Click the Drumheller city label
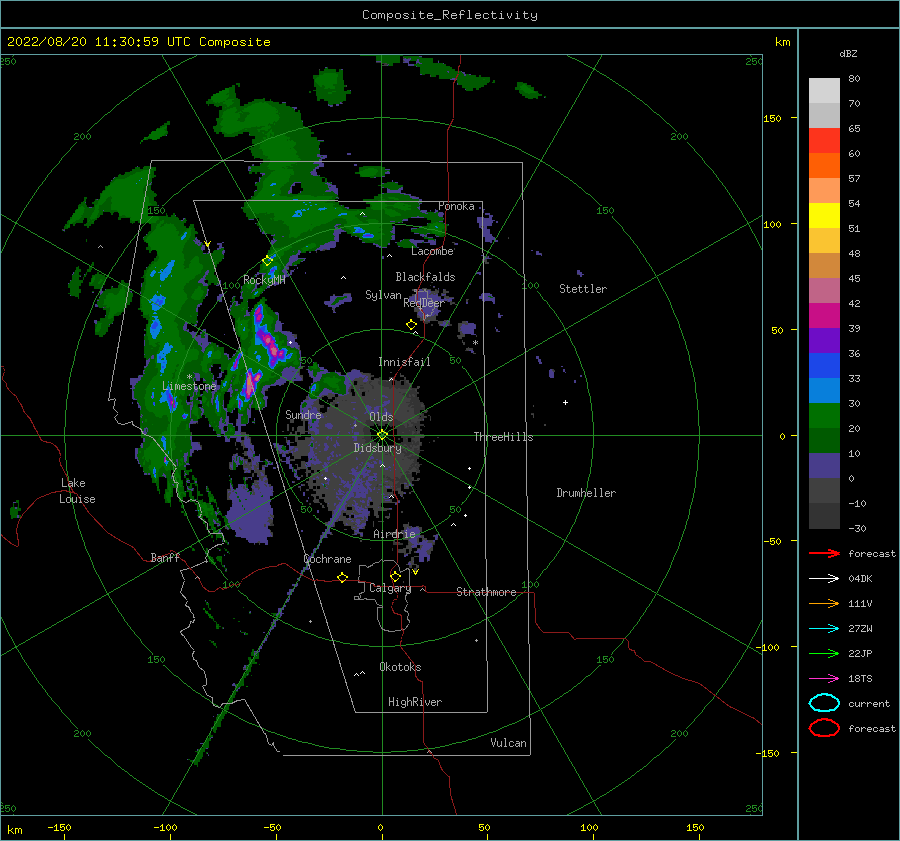 point(586,493)
